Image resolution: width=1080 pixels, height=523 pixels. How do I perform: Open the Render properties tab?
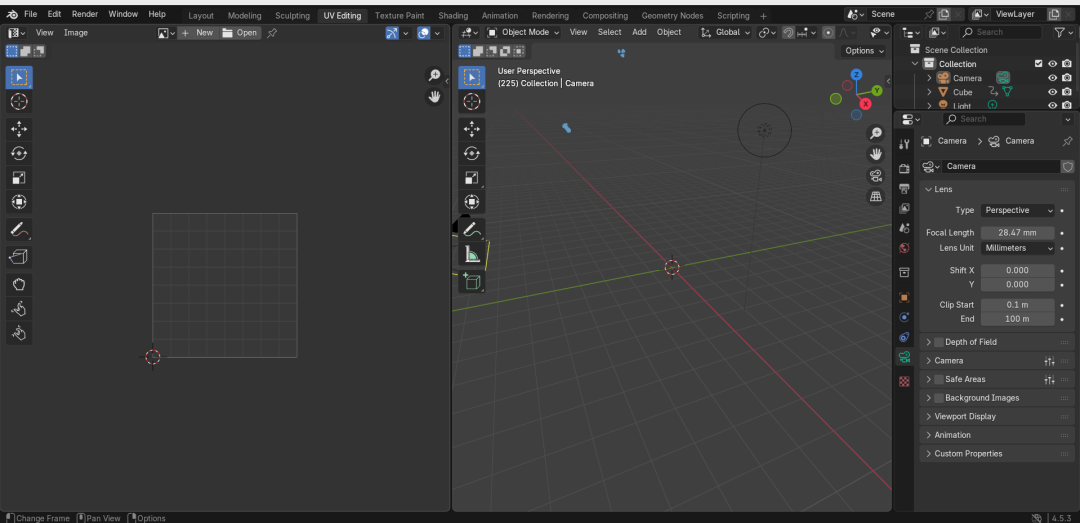tap(904, 169)
